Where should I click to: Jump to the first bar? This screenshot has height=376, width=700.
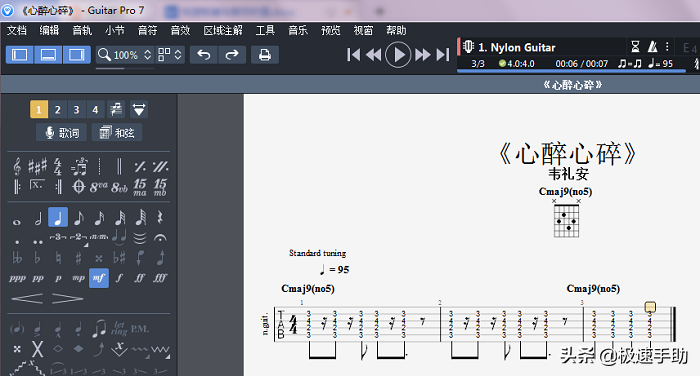click(x=353, y=55)
